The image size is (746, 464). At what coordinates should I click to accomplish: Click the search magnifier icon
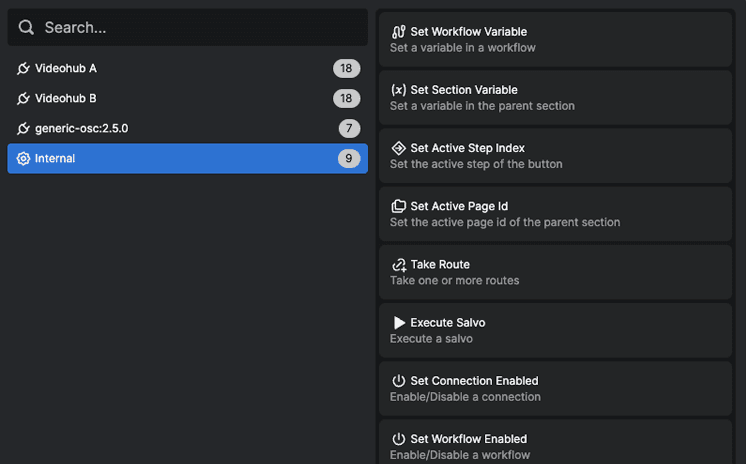click(26, 28)
